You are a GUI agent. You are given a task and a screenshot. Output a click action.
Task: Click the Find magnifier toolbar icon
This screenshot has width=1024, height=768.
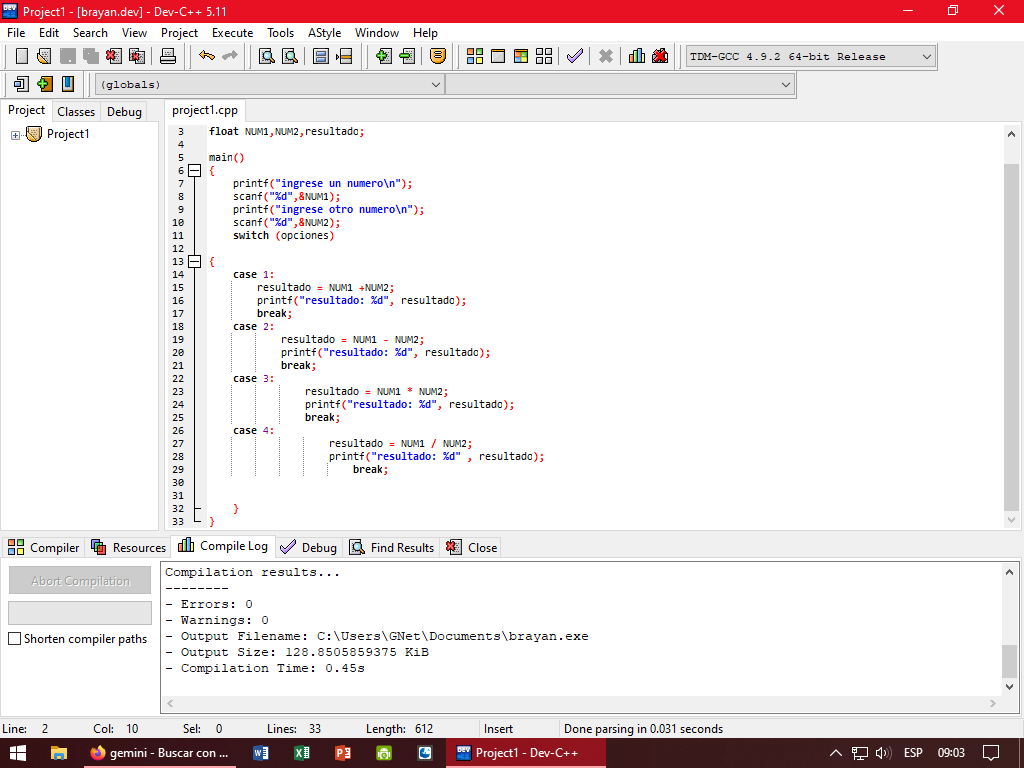[267, 56]
